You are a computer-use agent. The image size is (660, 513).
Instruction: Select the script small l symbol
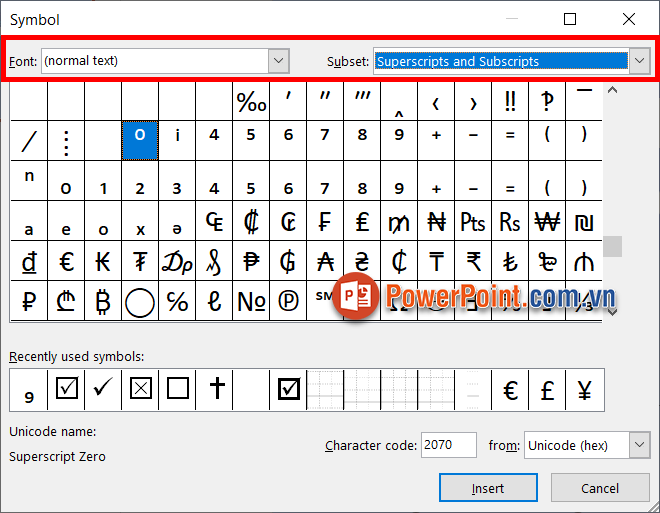[x=214, y=300]
